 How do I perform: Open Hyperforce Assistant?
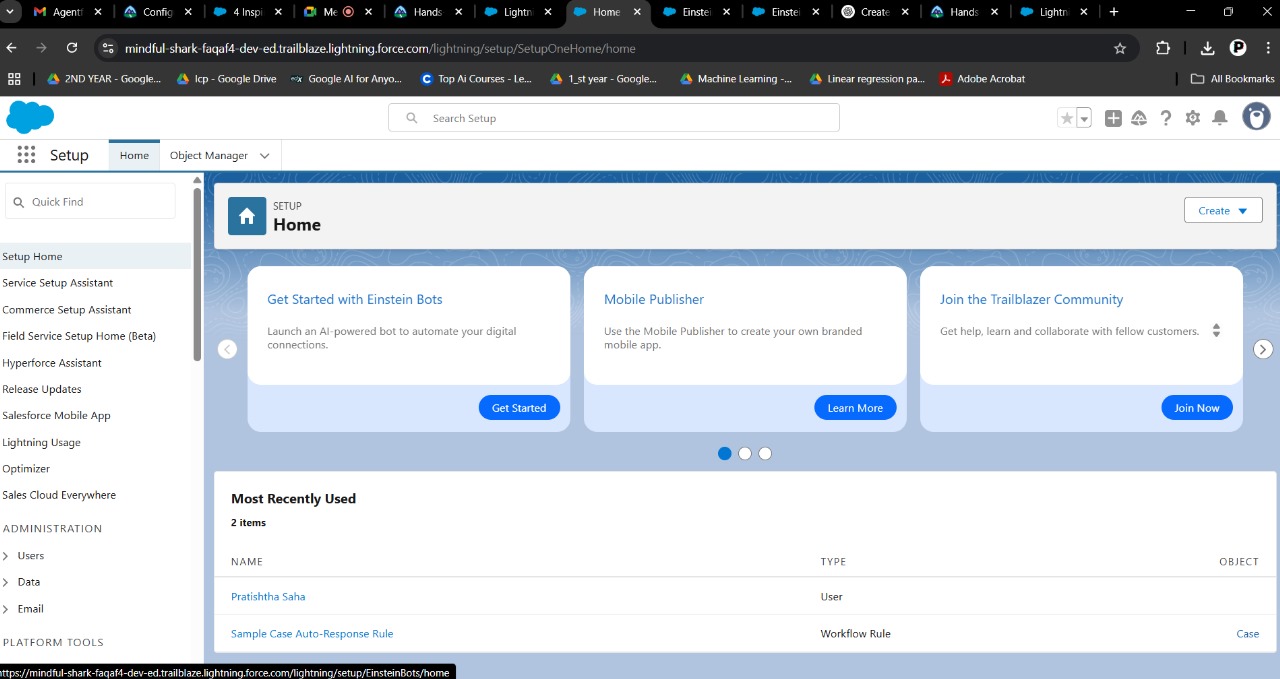(x=52, y=363)
